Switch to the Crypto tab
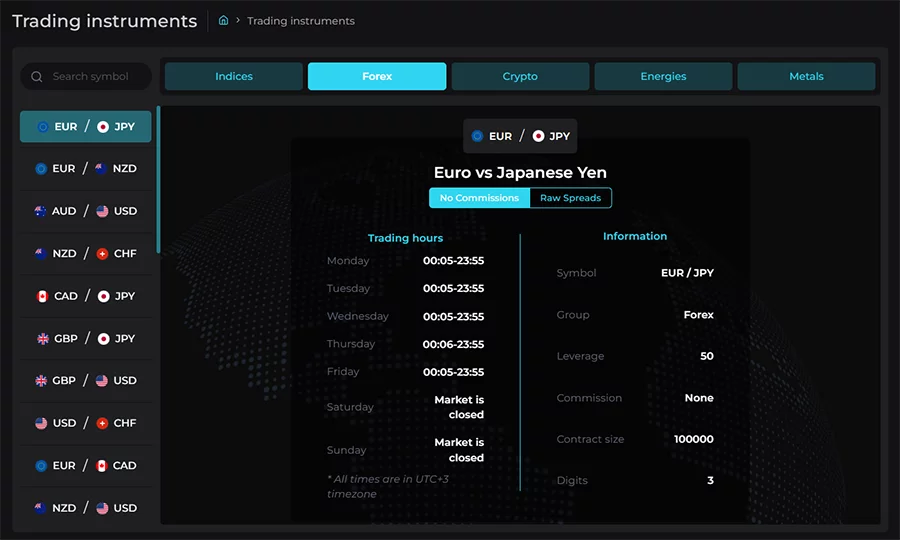 pos(520,76)
